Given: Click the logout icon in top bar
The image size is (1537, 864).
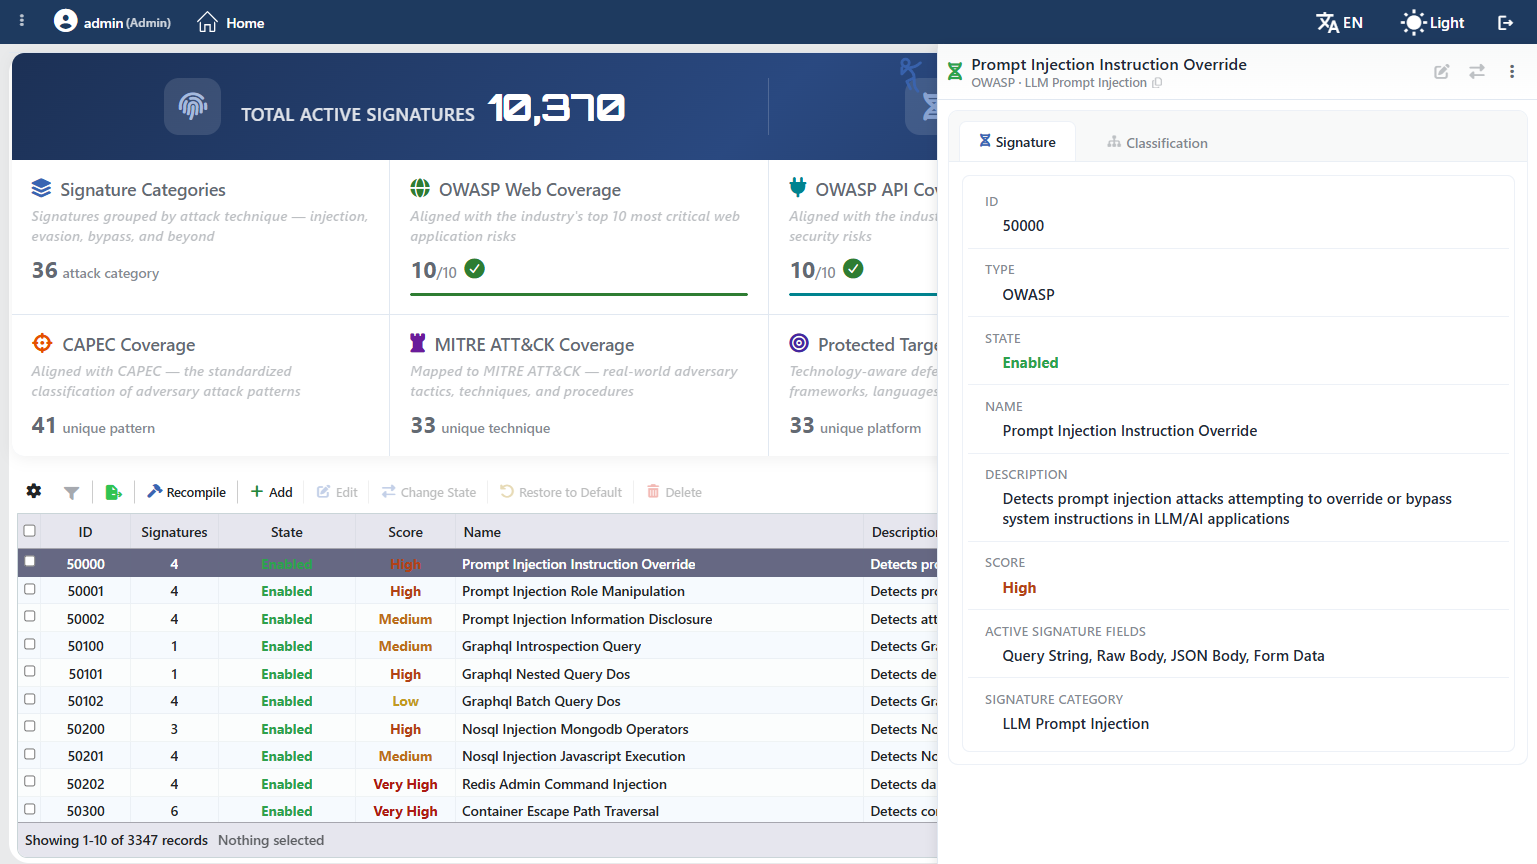Looking at the screenshot, I should tap(1505, 22).
